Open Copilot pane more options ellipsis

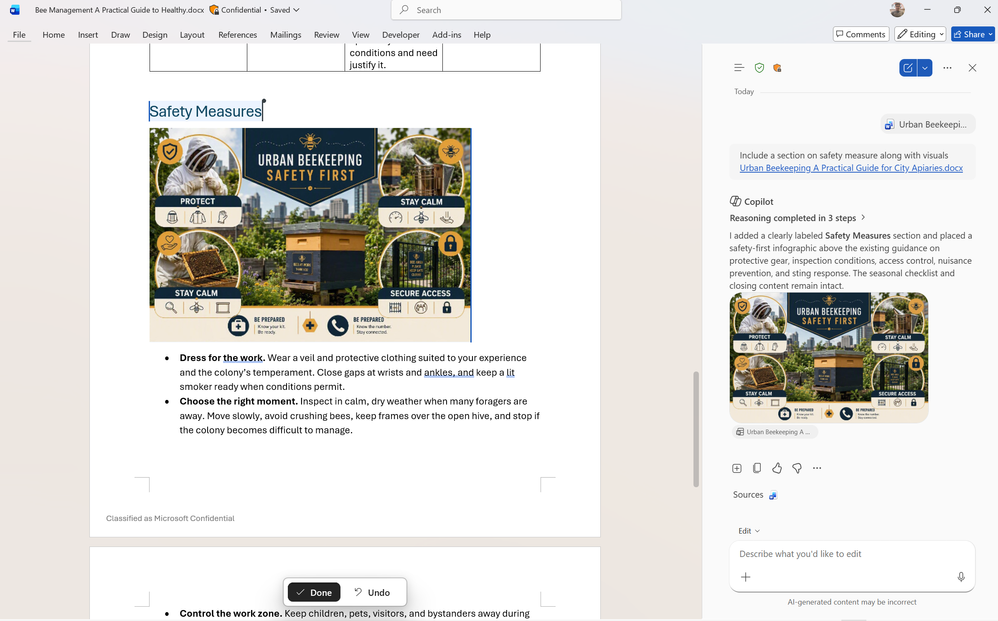tap(947, 67)
